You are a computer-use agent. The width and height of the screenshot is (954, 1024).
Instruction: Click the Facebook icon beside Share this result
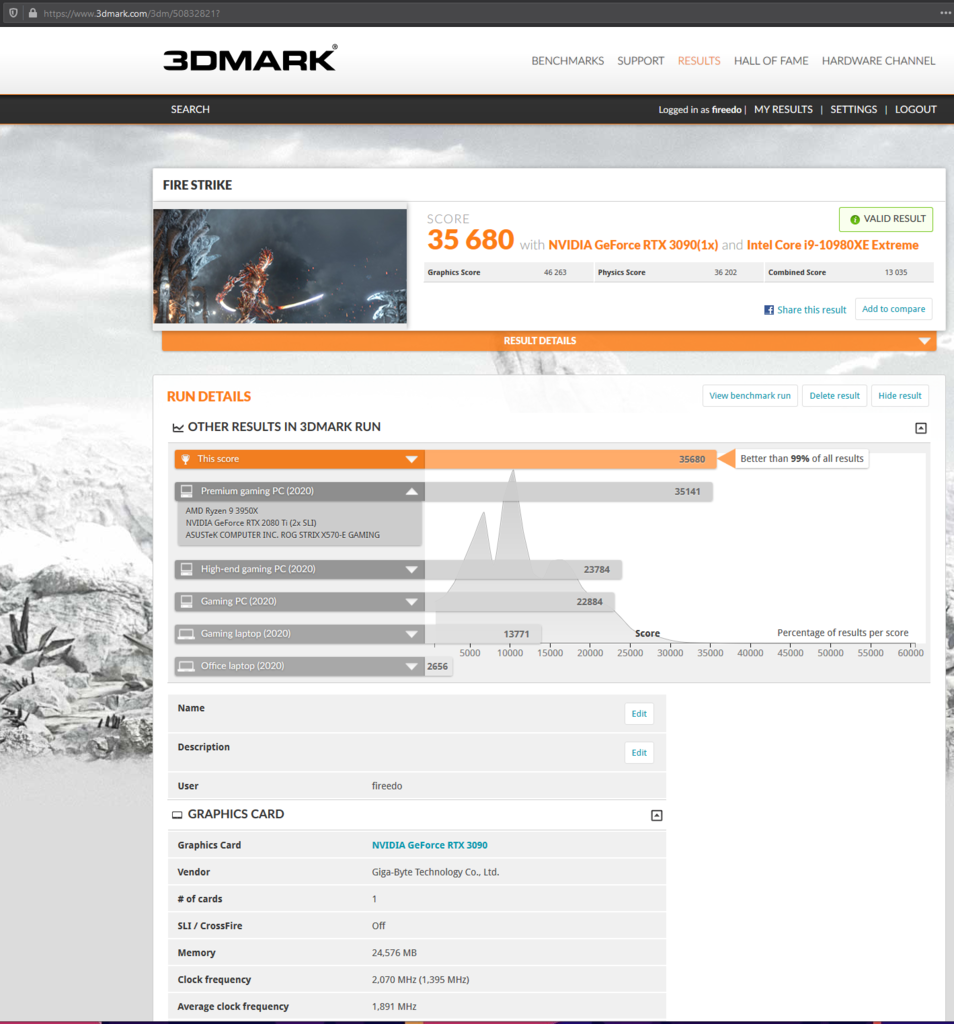[x=769, y=310]
